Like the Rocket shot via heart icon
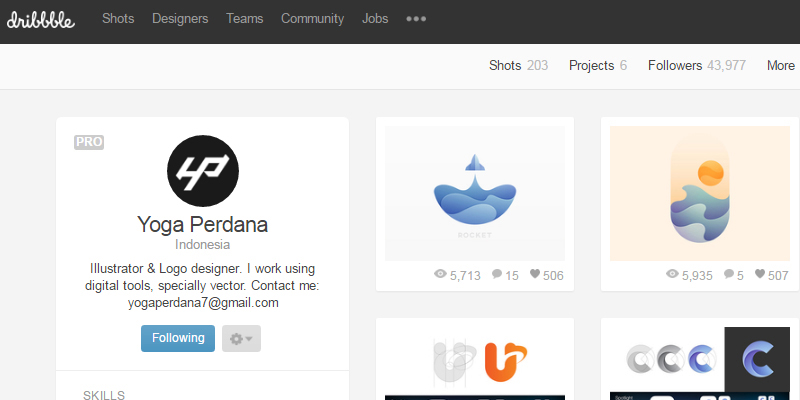The image size is (800, 400). coord(535,274)
